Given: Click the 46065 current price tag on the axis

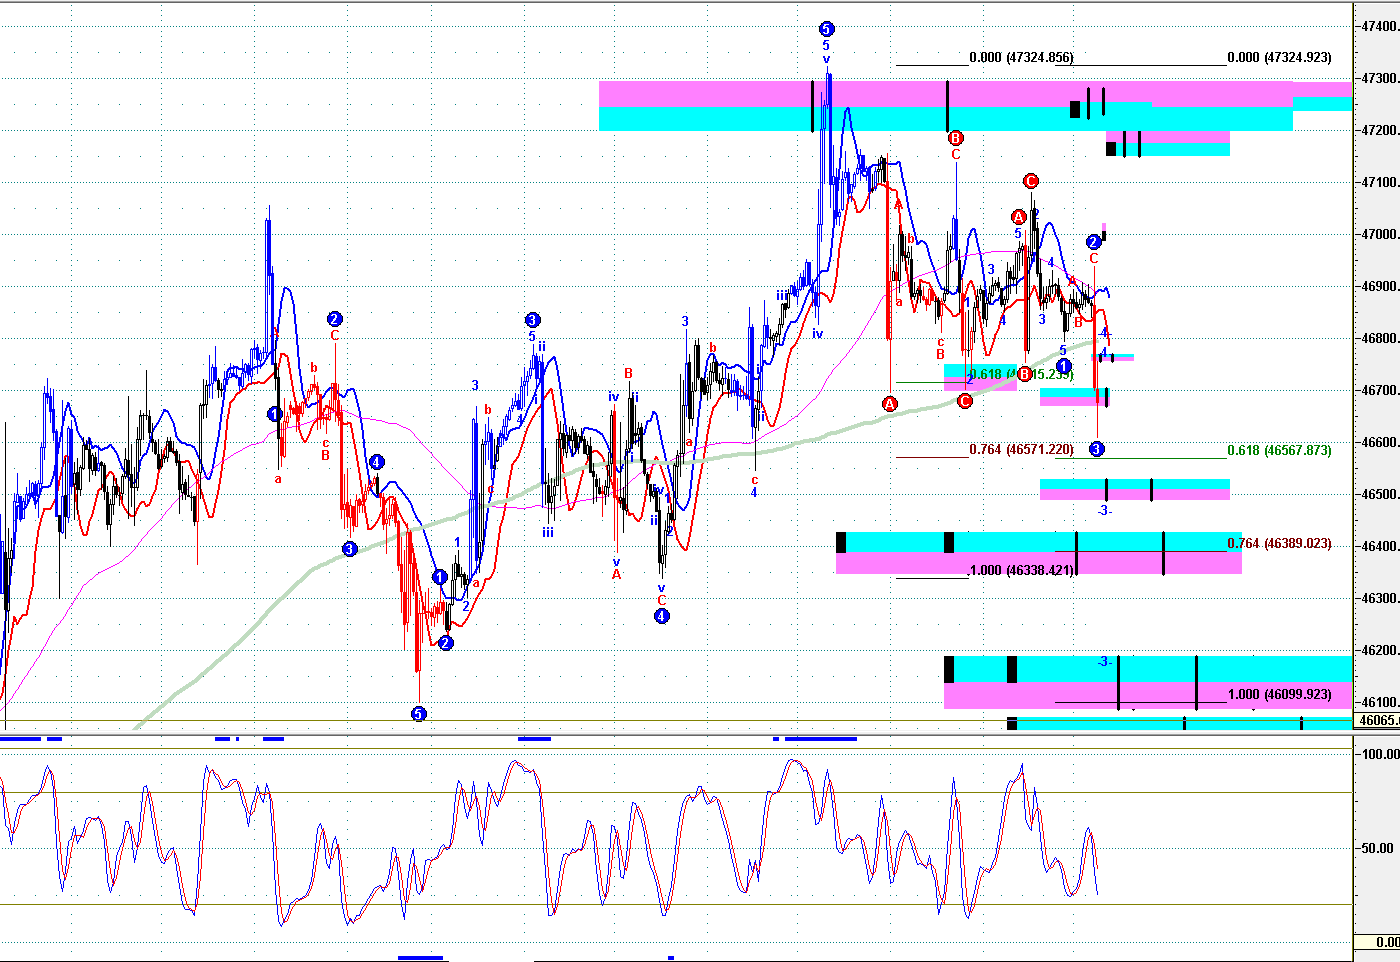Looking at the screenshot, I should 1377,720.
